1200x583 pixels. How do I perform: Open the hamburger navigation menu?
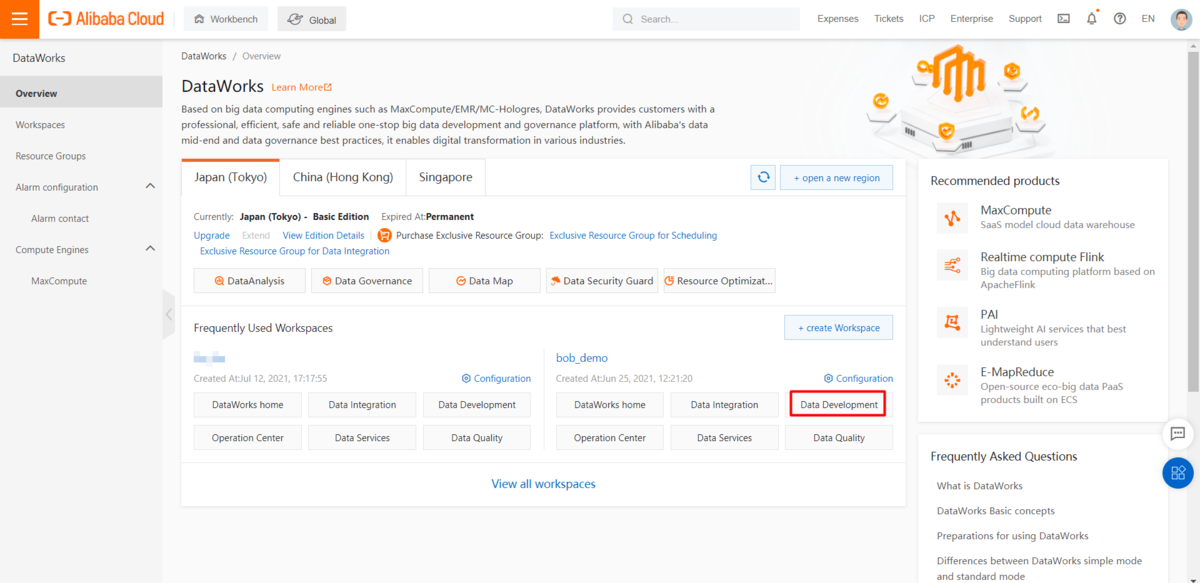point(19,19)
